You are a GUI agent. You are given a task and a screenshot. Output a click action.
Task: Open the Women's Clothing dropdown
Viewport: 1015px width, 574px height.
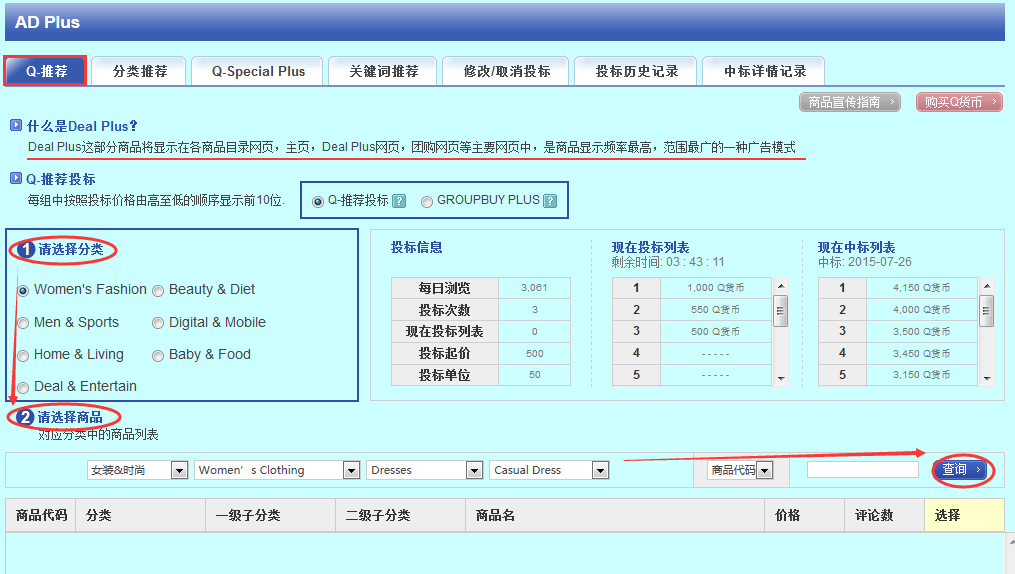point(277,470)
